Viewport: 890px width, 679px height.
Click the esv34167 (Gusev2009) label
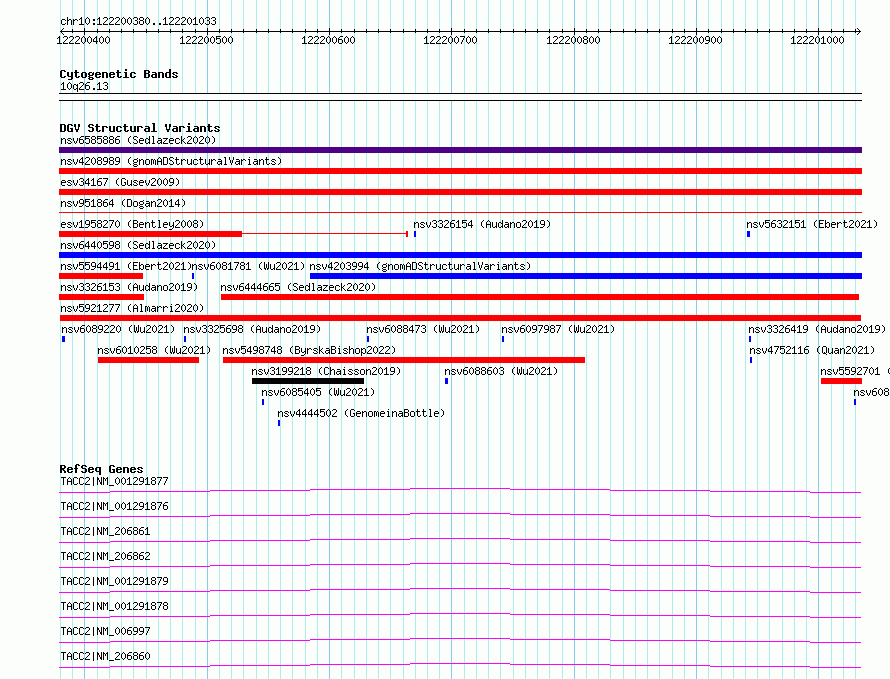tap(120, 182)
